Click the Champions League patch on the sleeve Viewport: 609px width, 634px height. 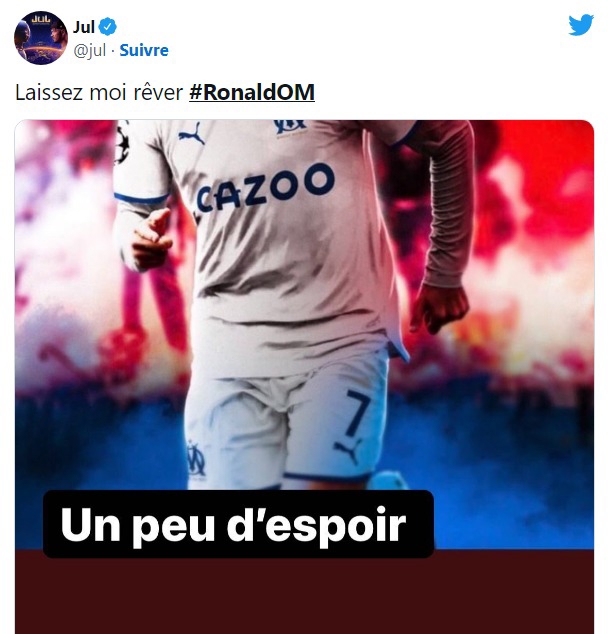click(x=121, y=142)
